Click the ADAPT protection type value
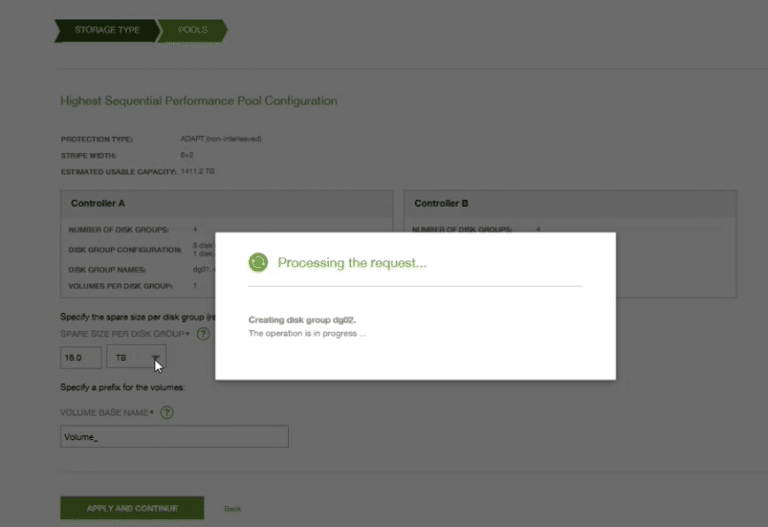The width and height of the screenshot is (768, 527). pyautogui.click(x=221, y=139)
